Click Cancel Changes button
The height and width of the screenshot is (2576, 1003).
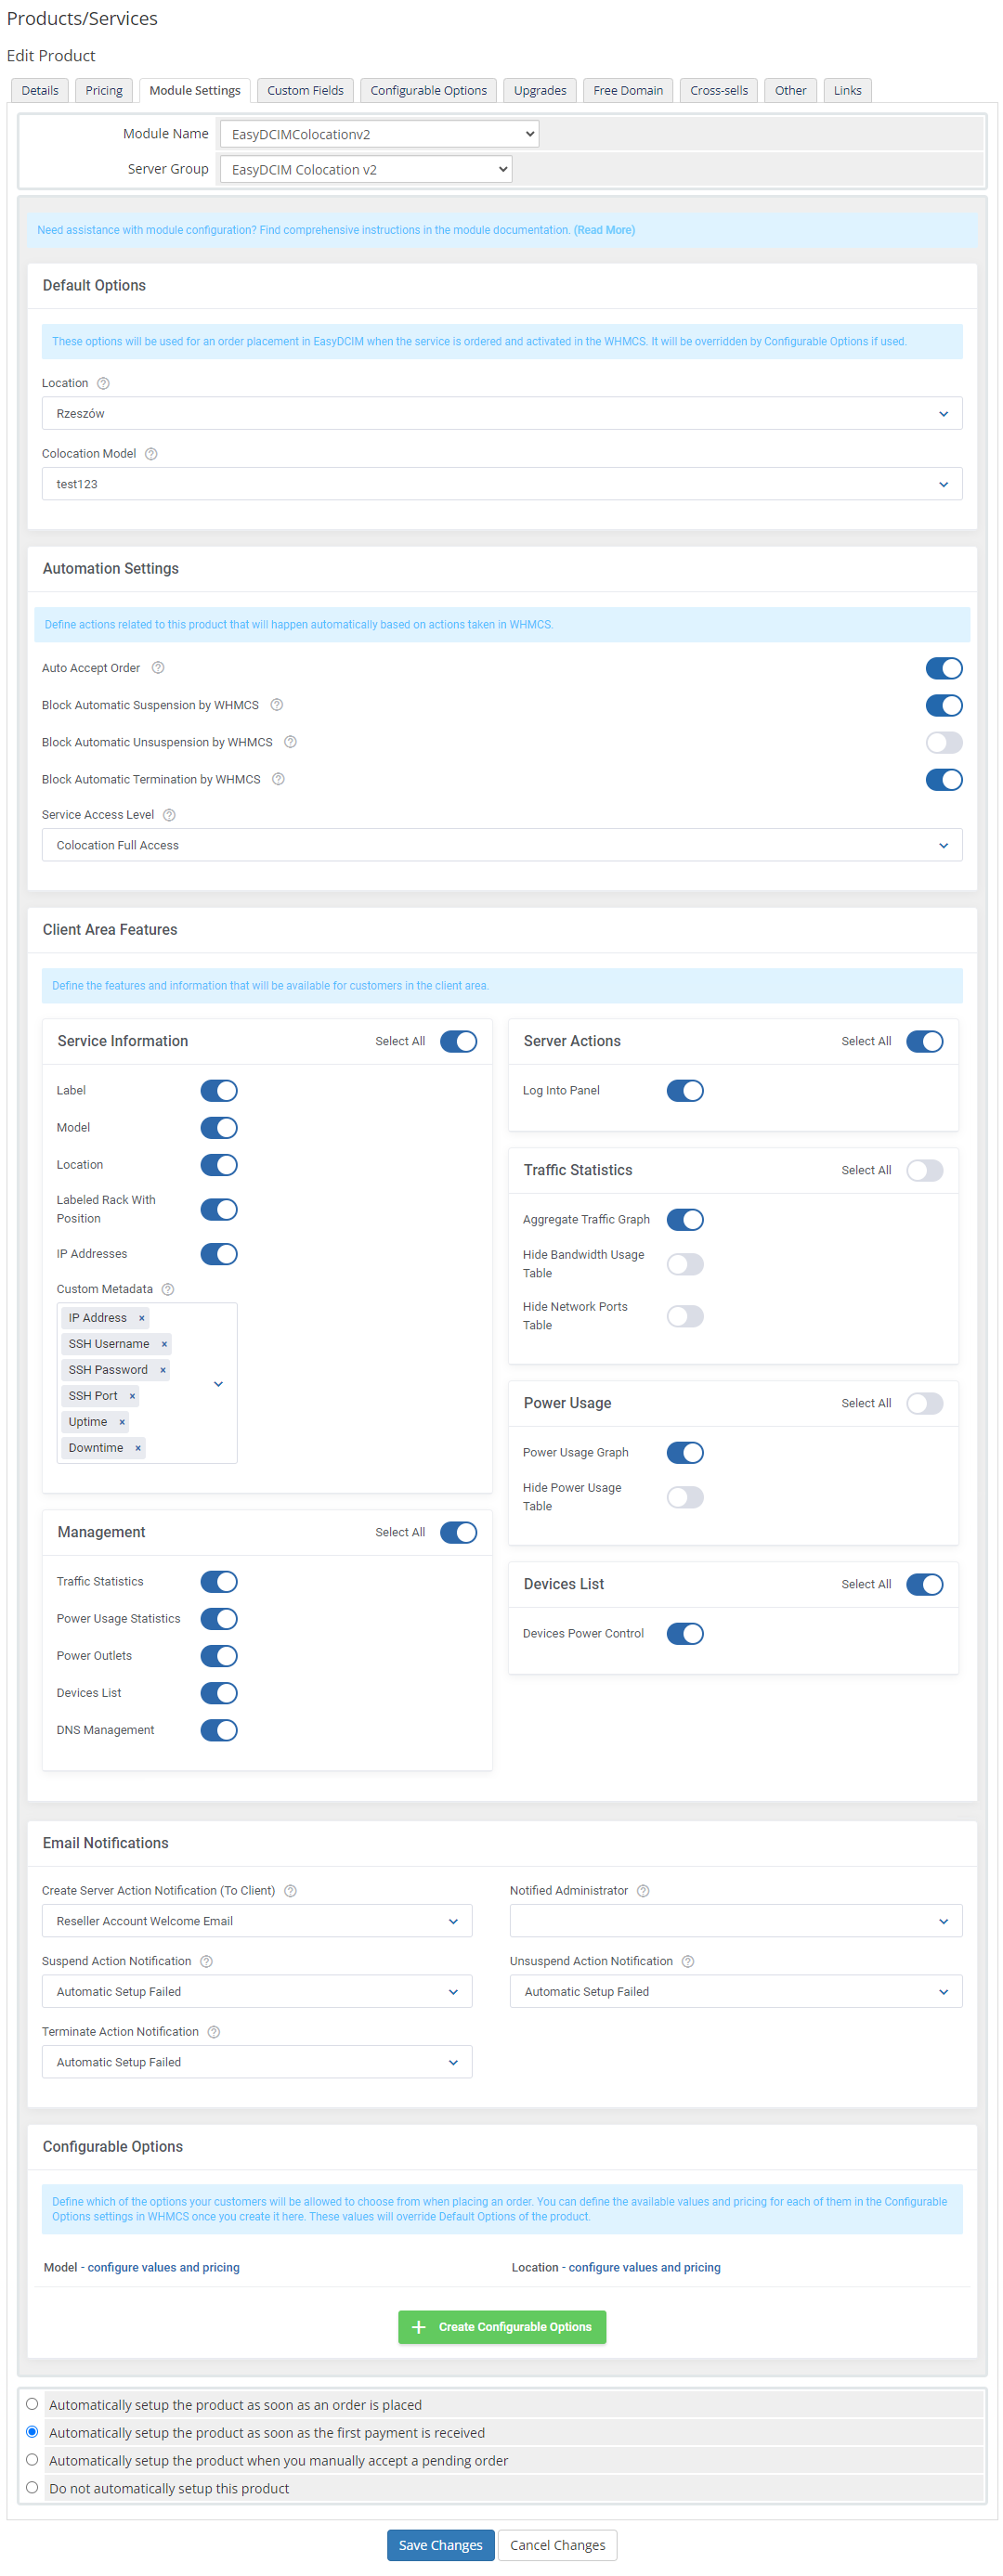point(557,2545)
